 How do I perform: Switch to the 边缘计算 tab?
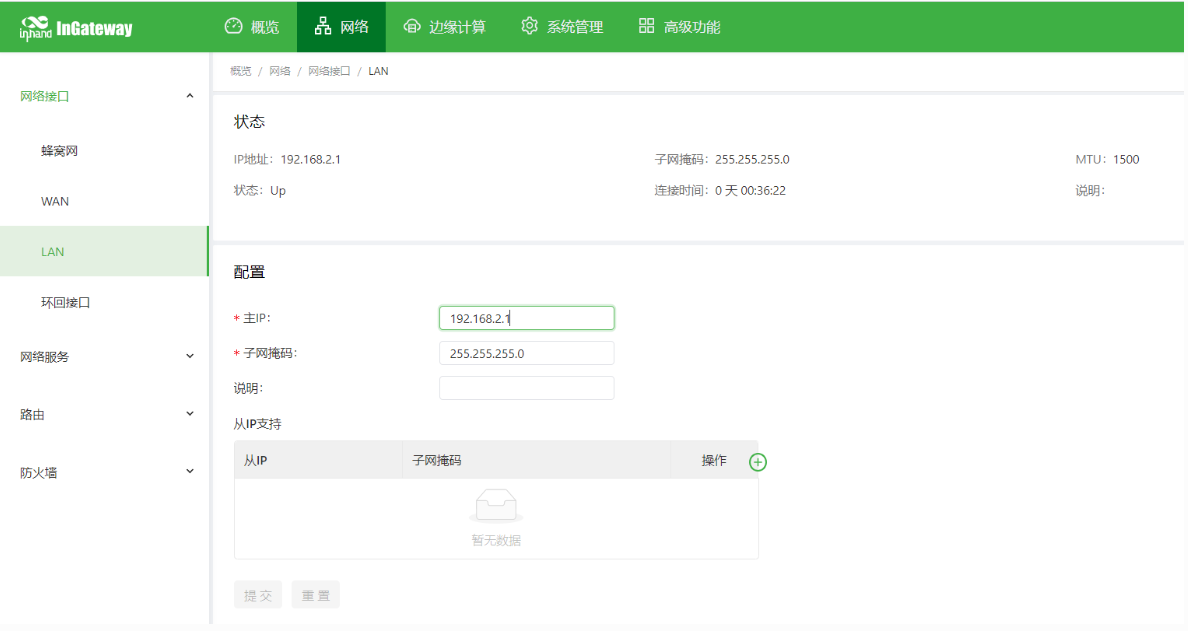[x=444, y=27]
